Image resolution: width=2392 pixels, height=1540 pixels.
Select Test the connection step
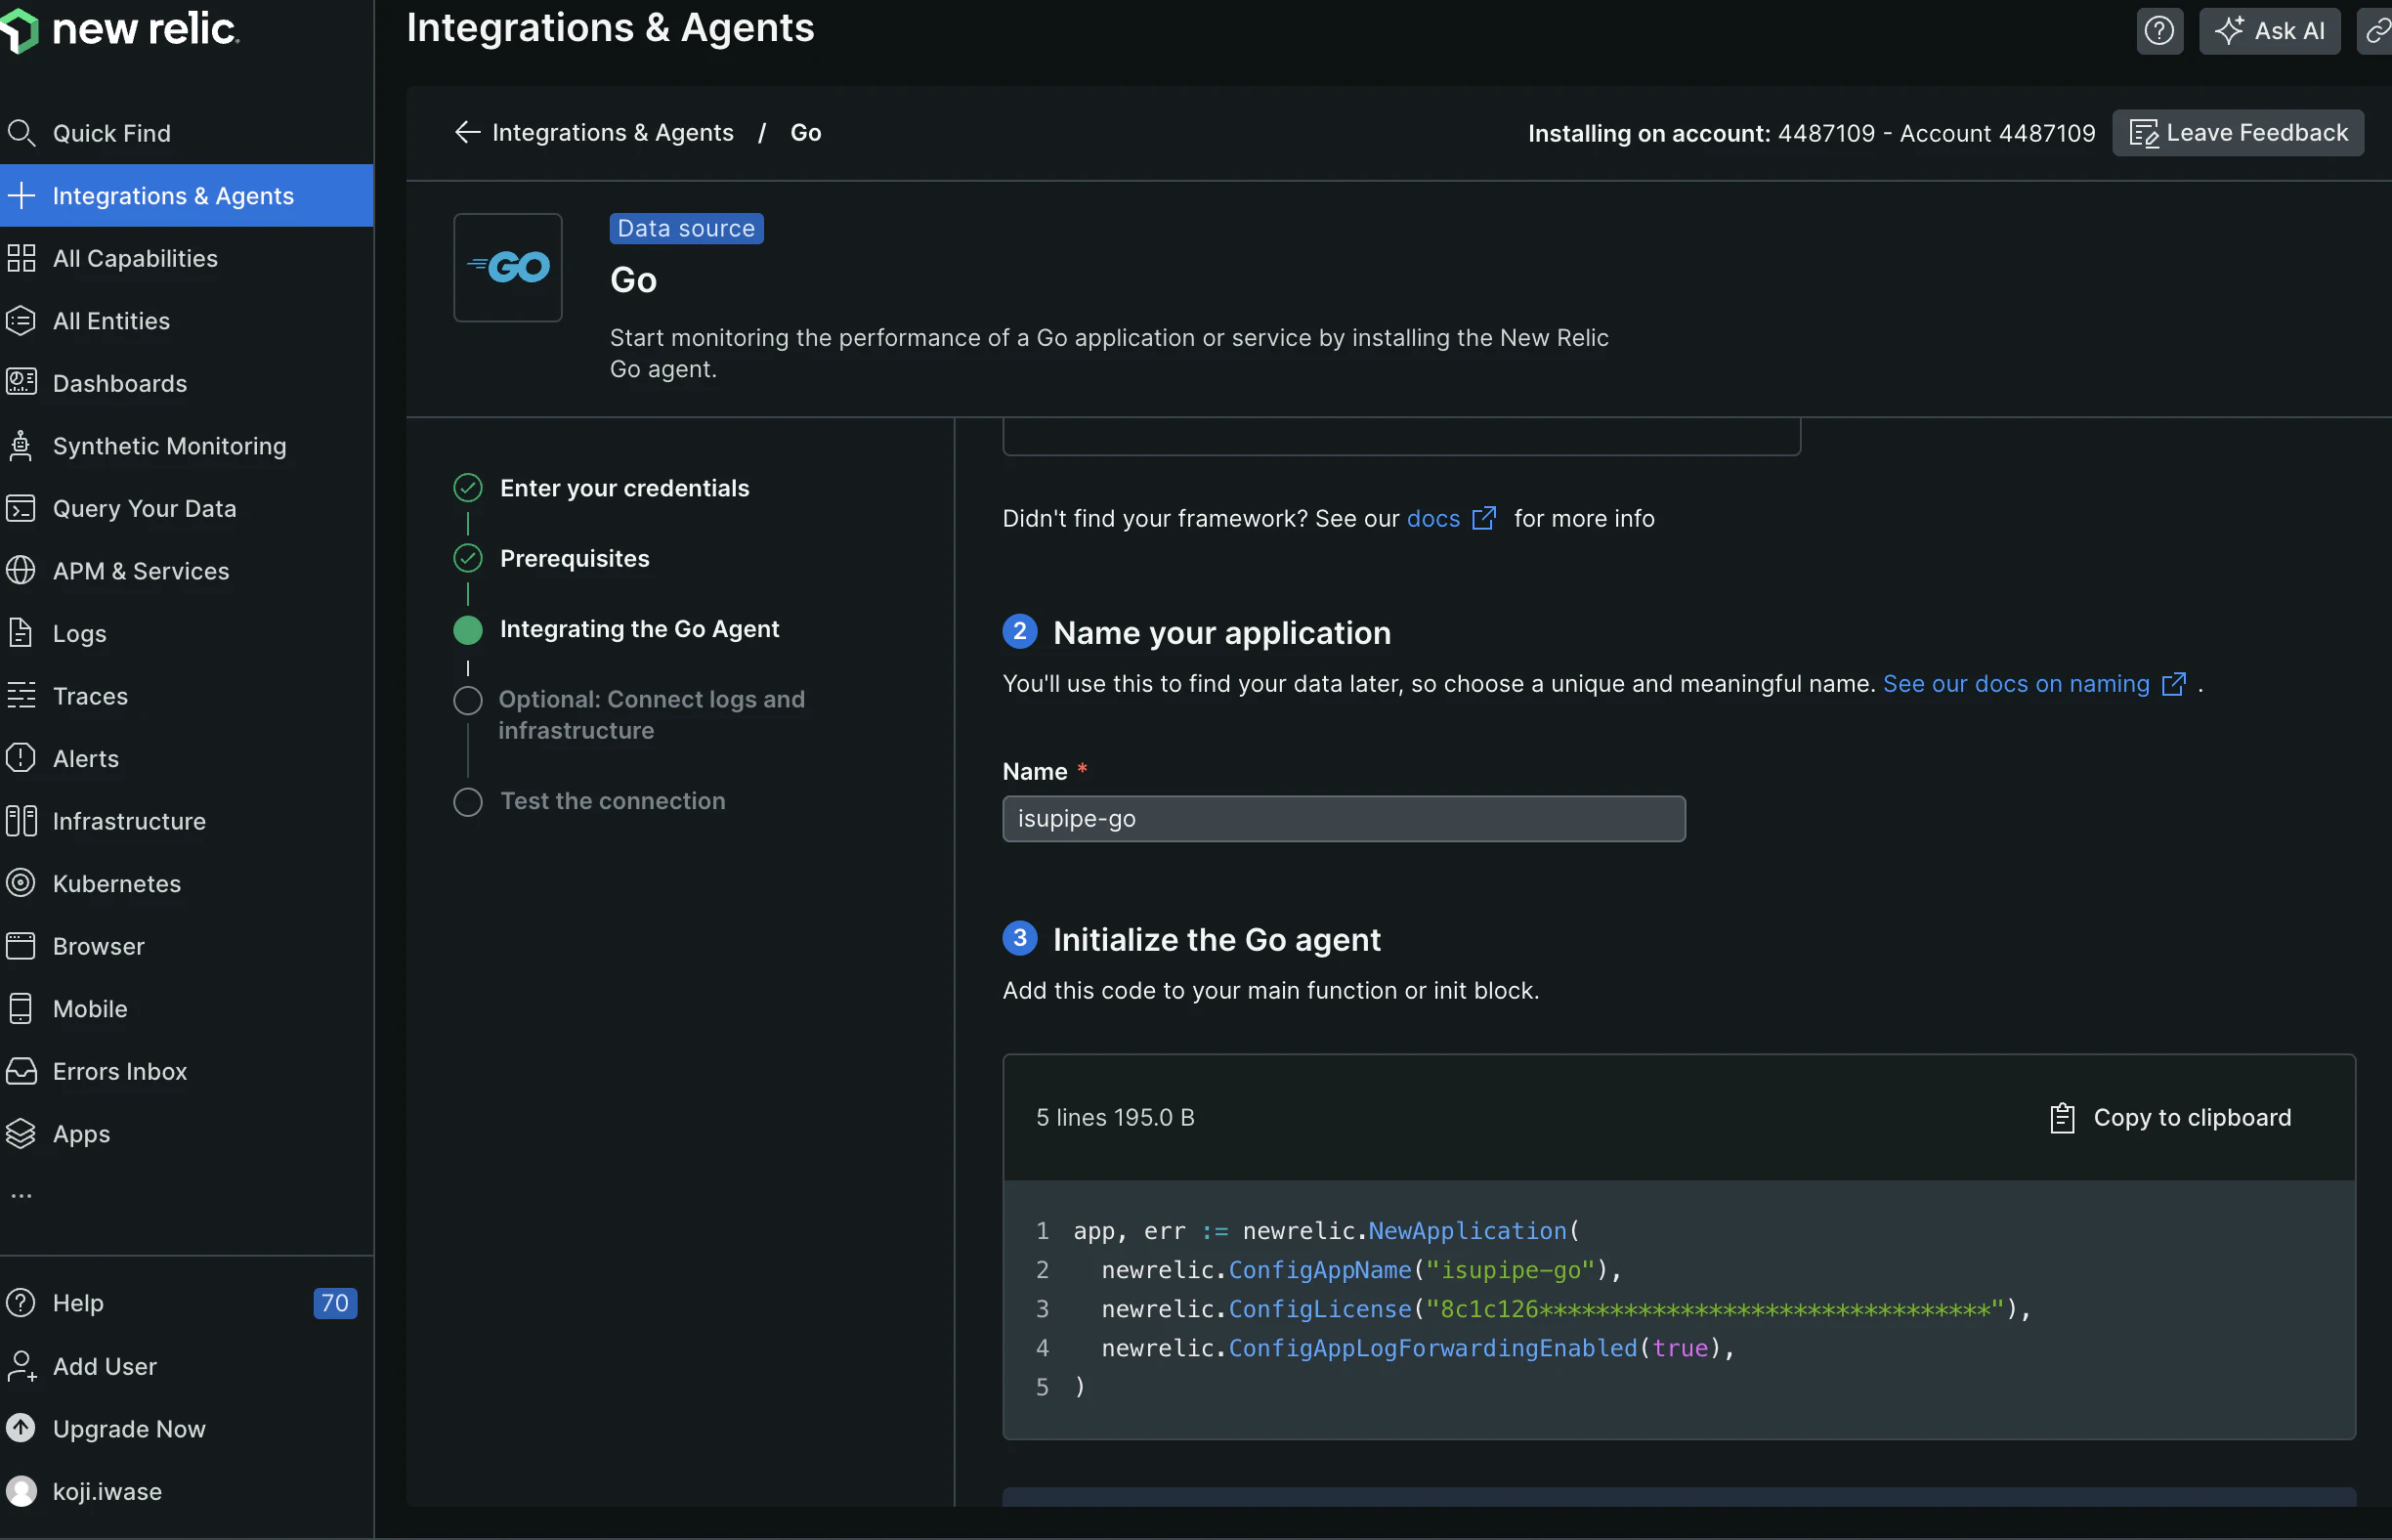pyautogui.click(x=612, y=801)
